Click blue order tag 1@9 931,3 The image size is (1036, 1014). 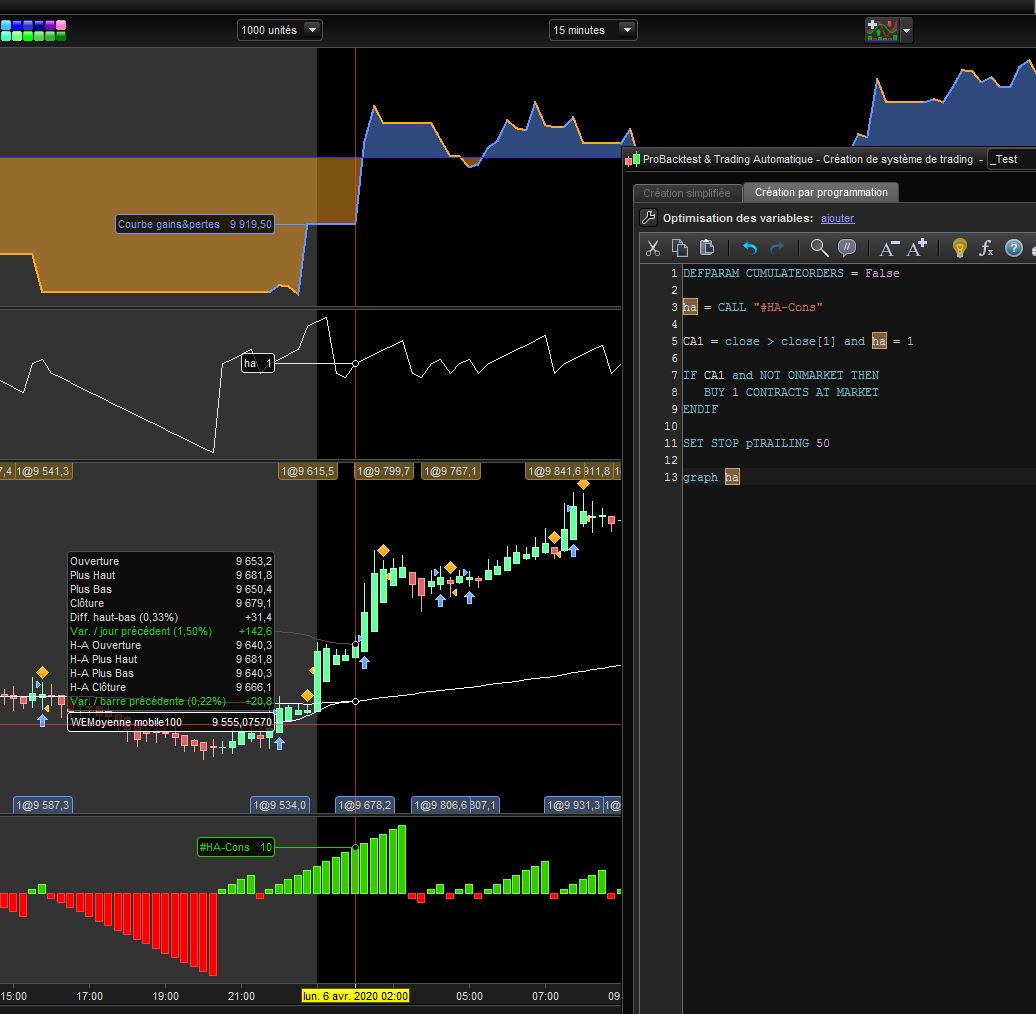pyautogui.click(x=574, y=805)
